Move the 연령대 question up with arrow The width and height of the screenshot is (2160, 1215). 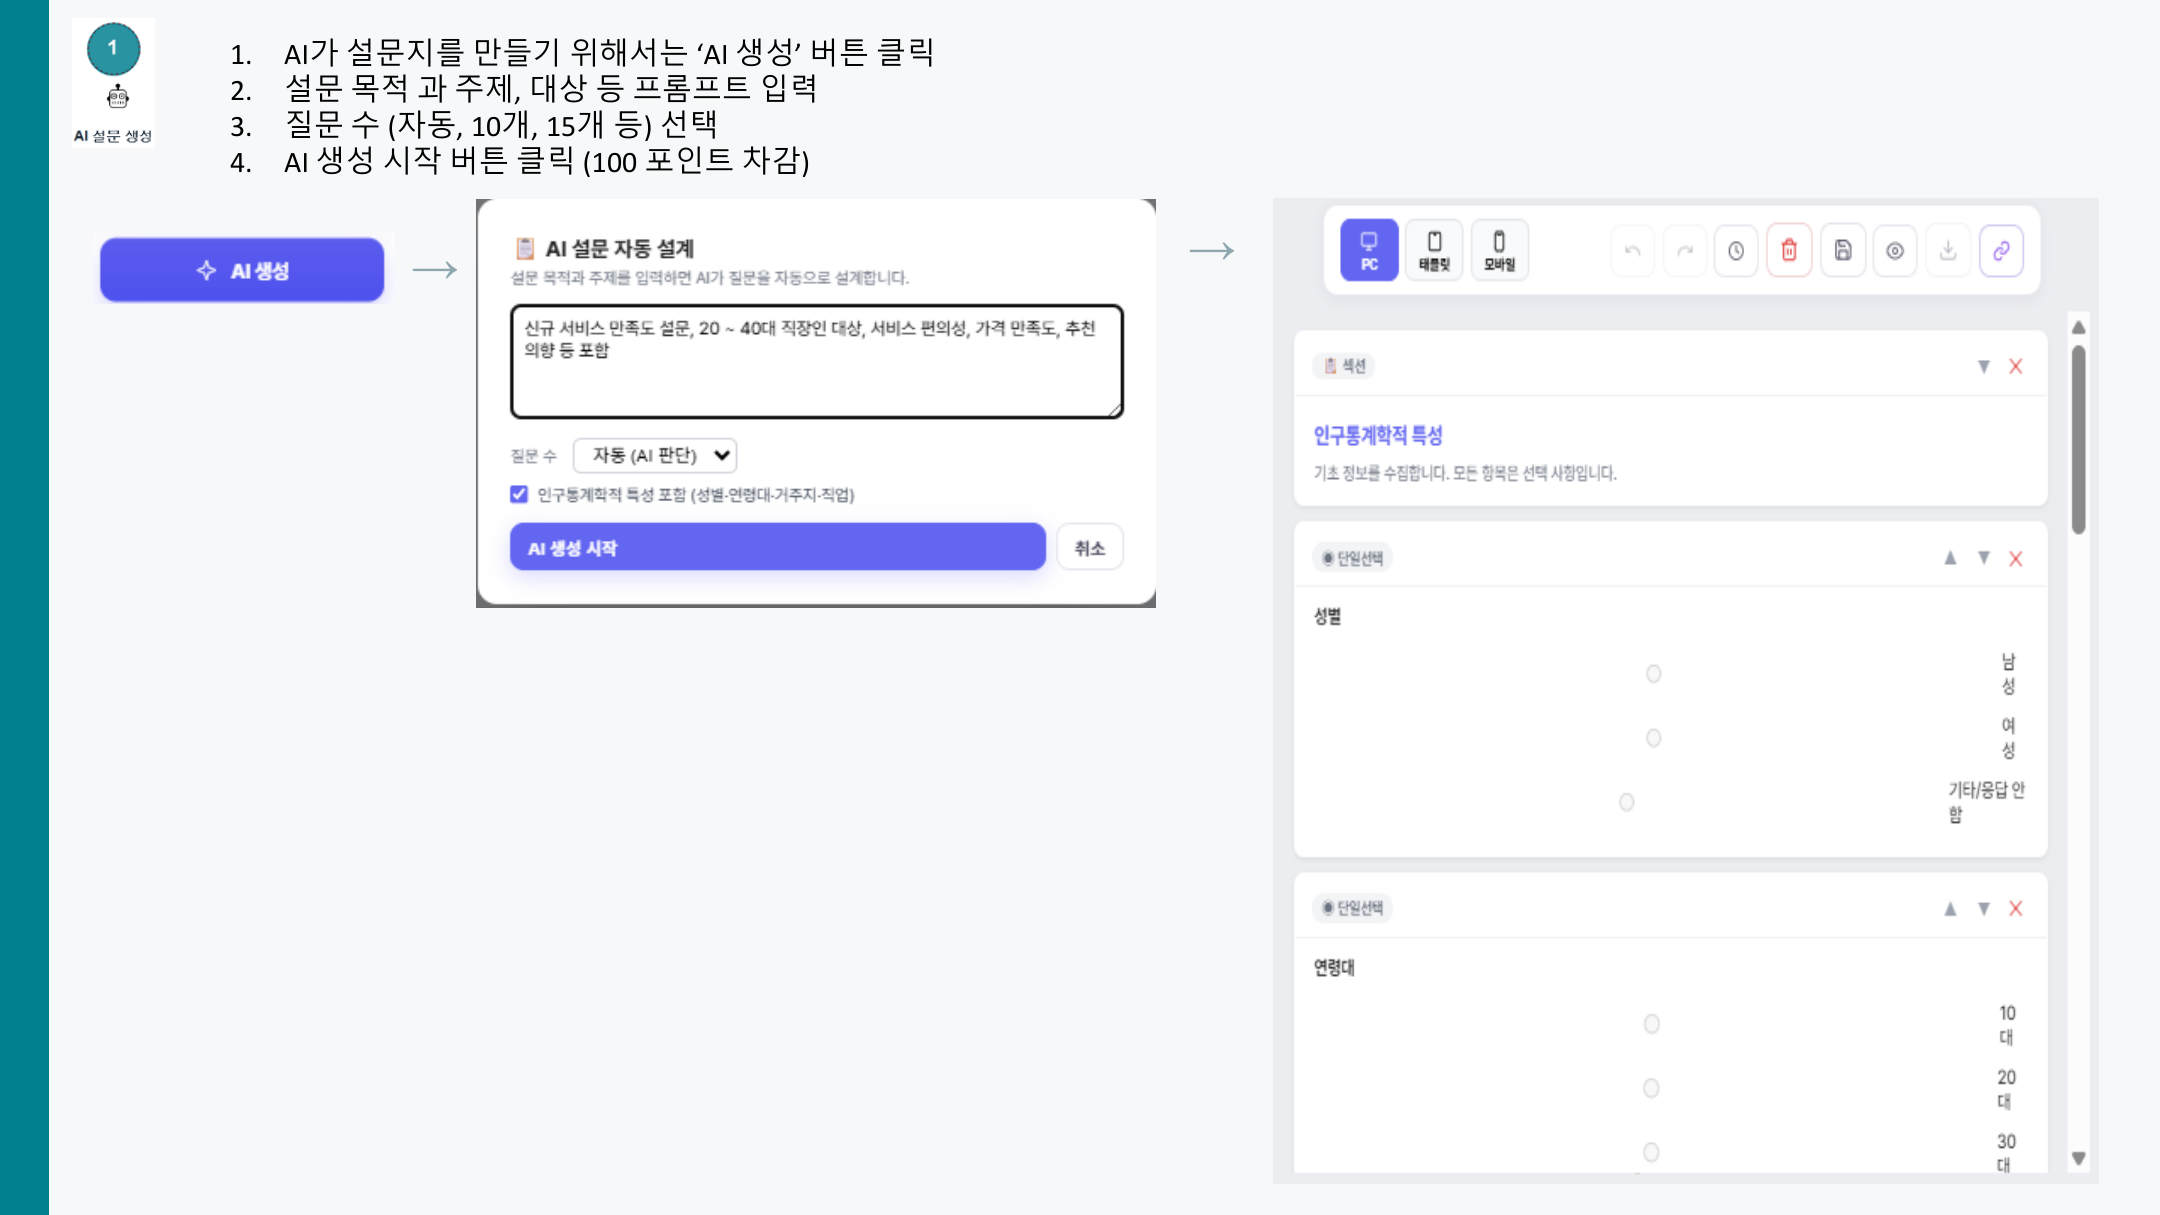click(x=1950, y=909)
